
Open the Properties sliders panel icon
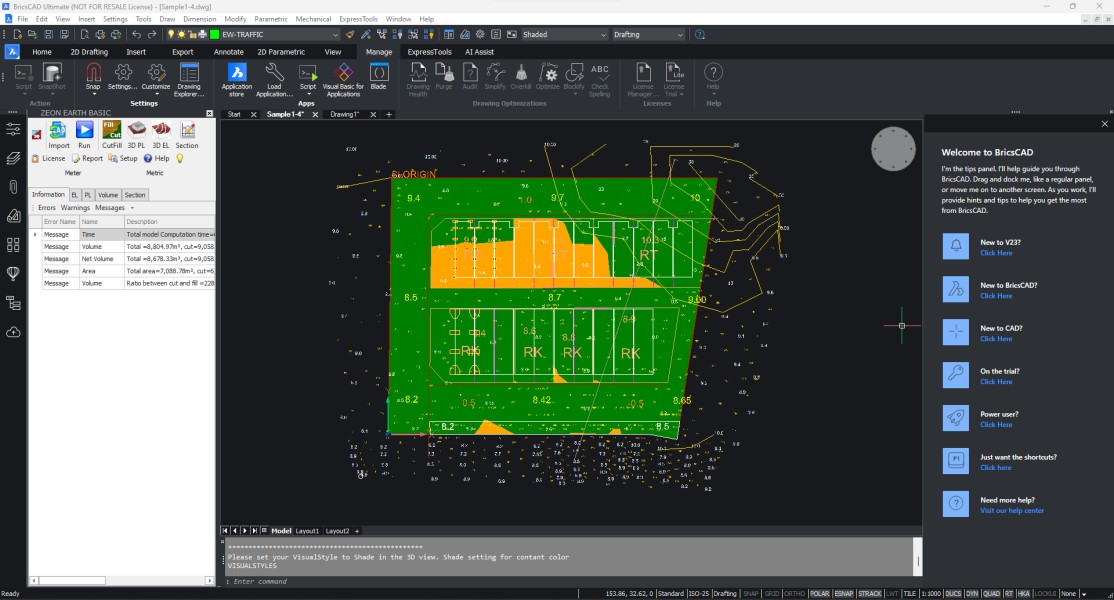13,129
